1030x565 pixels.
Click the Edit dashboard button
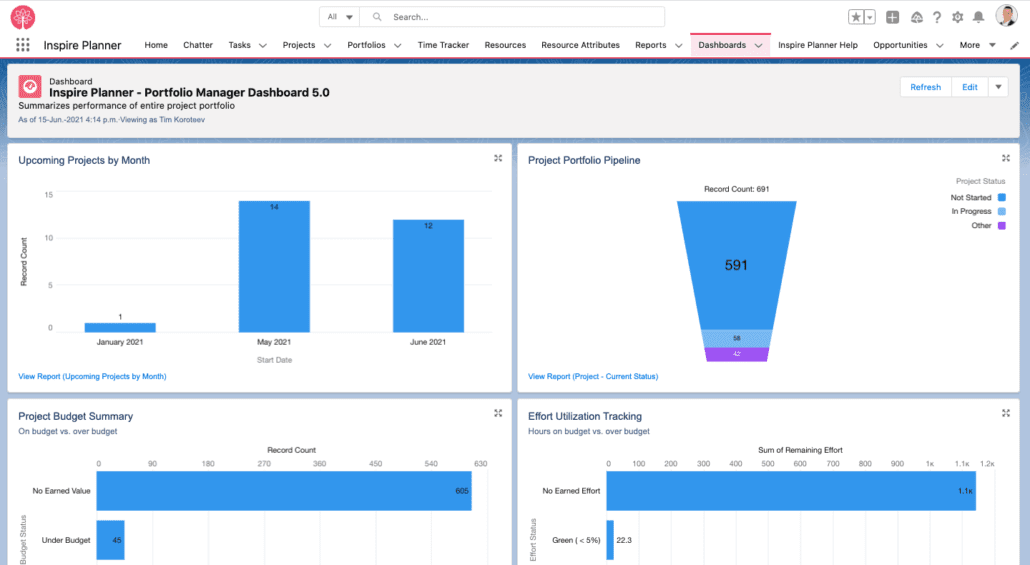point(970,87)
